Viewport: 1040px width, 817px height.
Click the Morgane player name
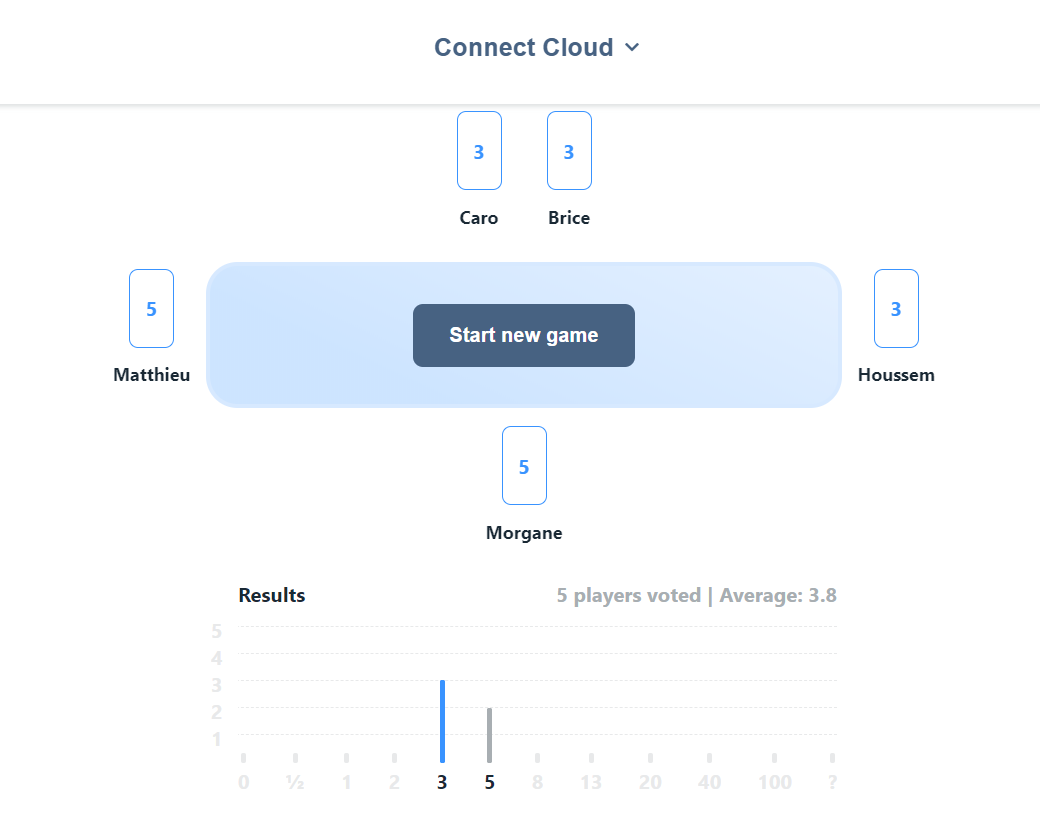(x=524, y=533)
